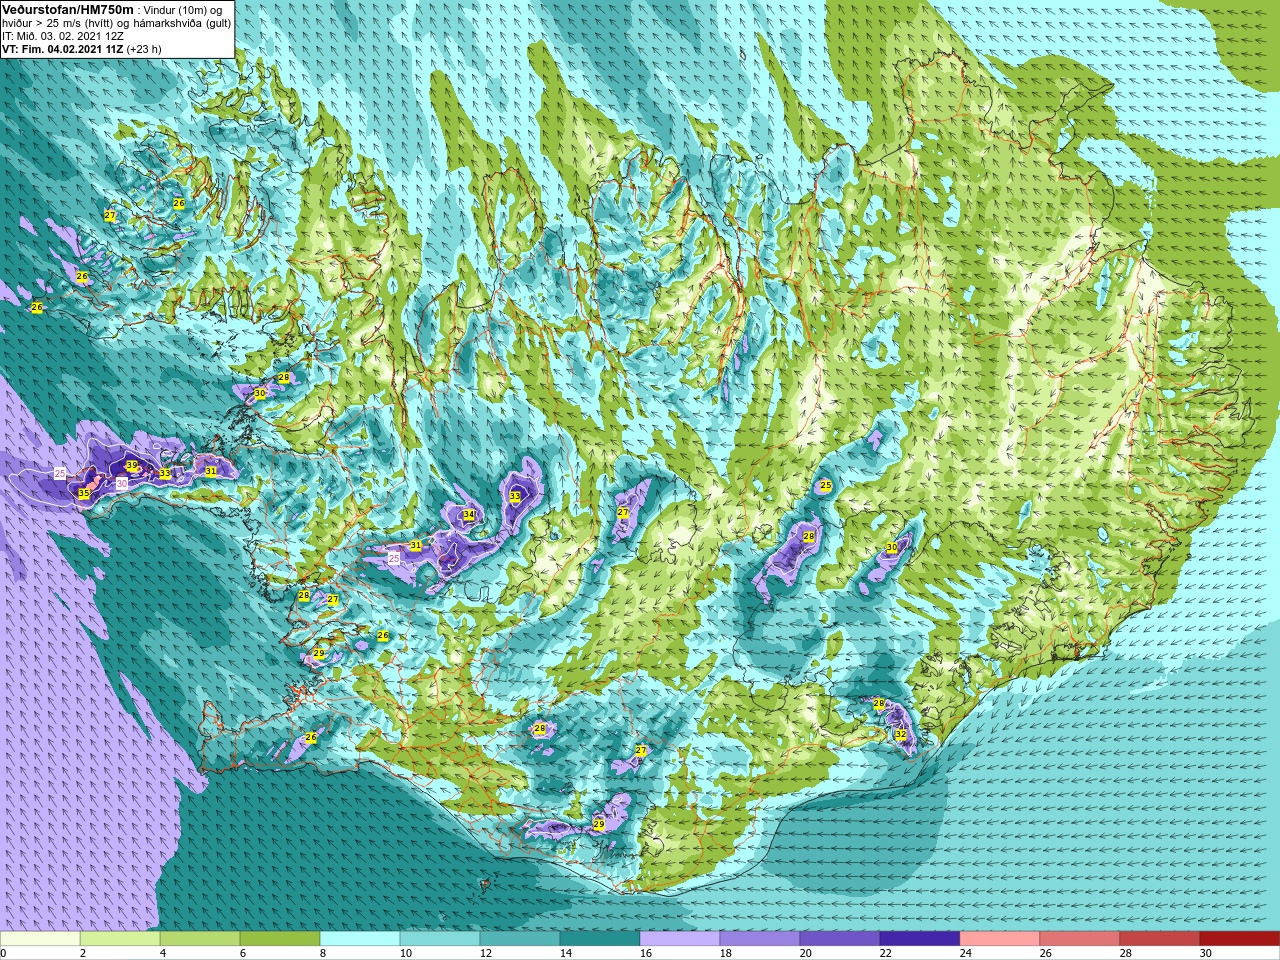Image resolution: width=1280 pixels, height=960 pixels.
Task: Pick the 20–22 m/s violet legend swatch
Action: coord(840,939)
